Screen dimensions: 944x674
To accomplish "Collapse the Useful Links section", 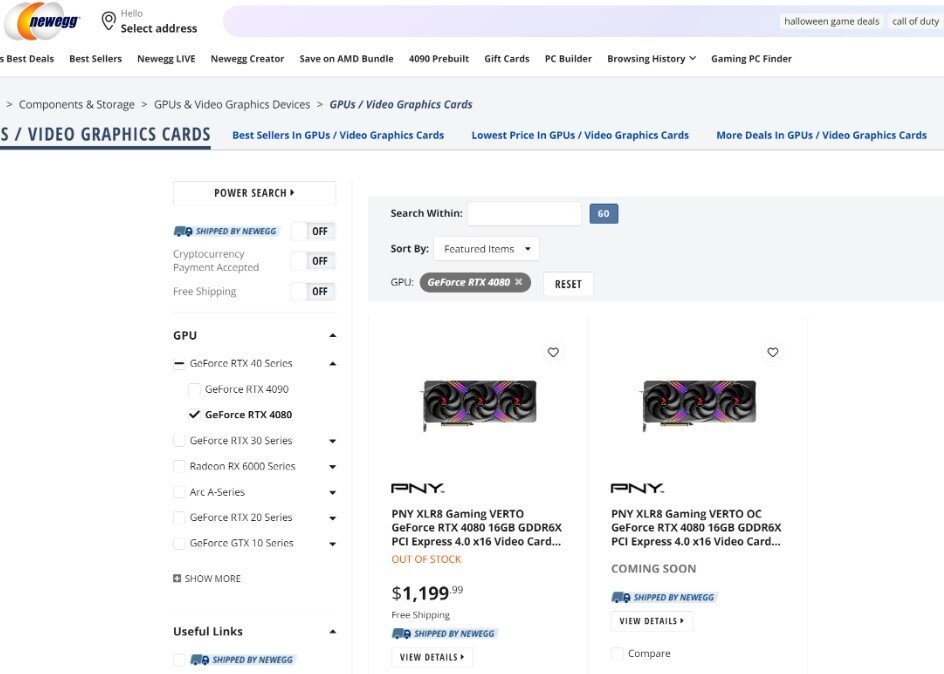I will 332,631.
